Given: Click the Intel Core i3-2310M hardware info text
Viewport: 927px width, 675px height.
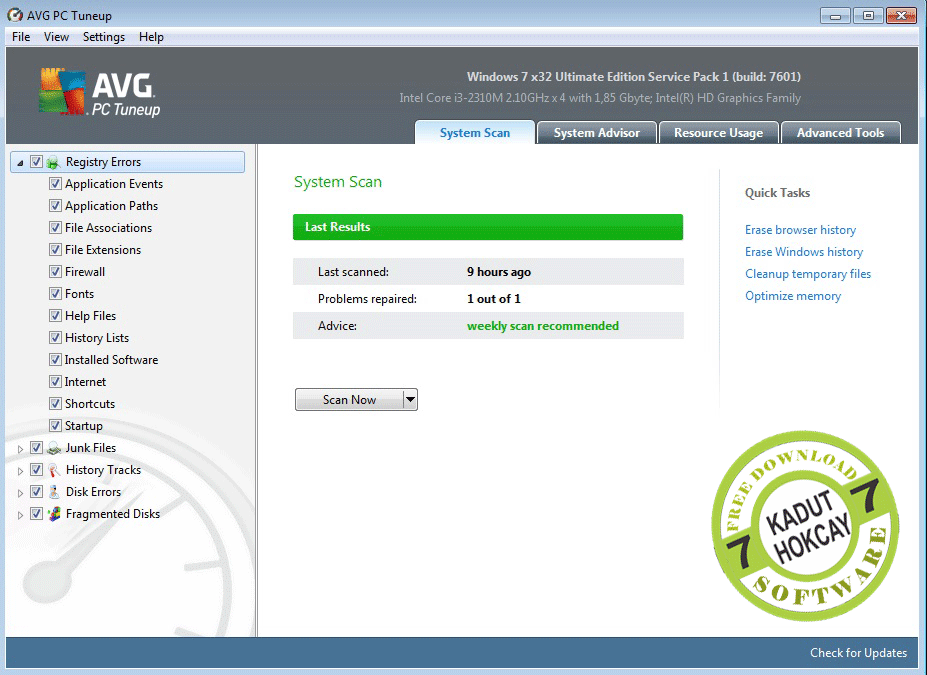Looking at the screenshot, I should [600, 98].
